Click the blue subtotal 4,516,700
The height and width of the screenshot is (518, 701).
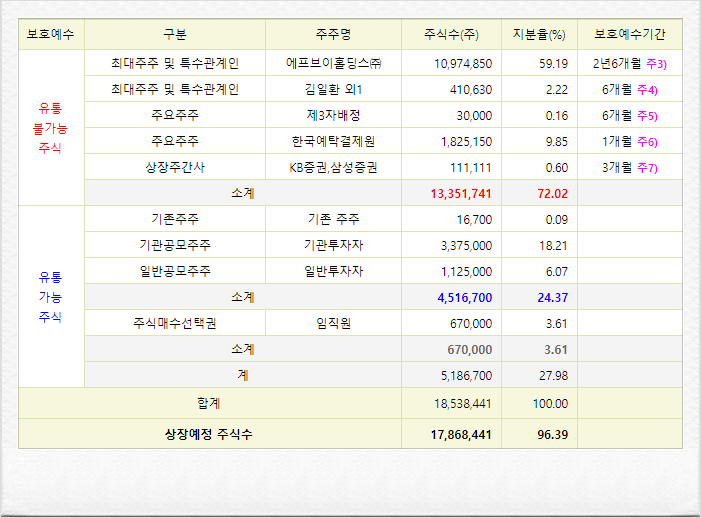(x=465, y=297)
